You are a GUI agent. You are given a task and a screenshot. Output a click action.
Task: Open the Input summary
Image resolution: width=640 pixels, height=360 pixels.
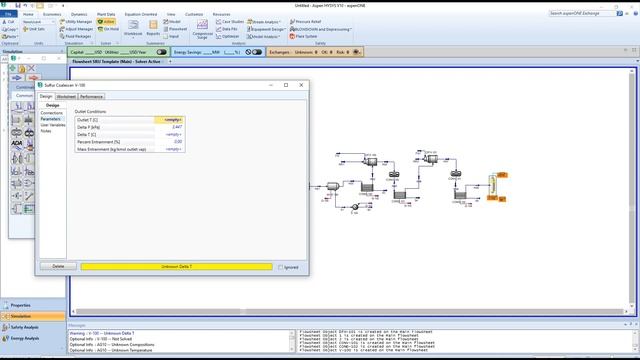pos(171,36)
